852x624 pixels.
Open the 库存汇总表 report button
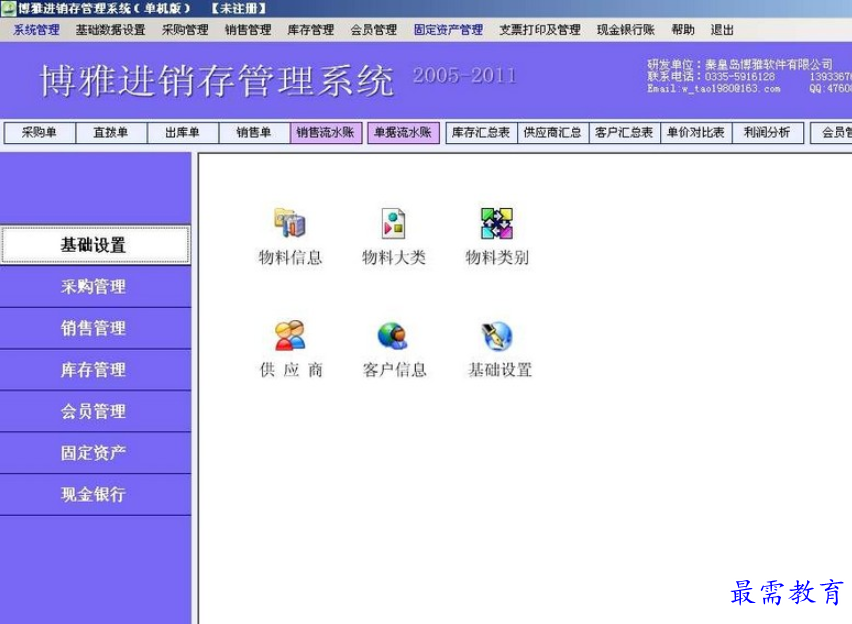click(481, 133)
